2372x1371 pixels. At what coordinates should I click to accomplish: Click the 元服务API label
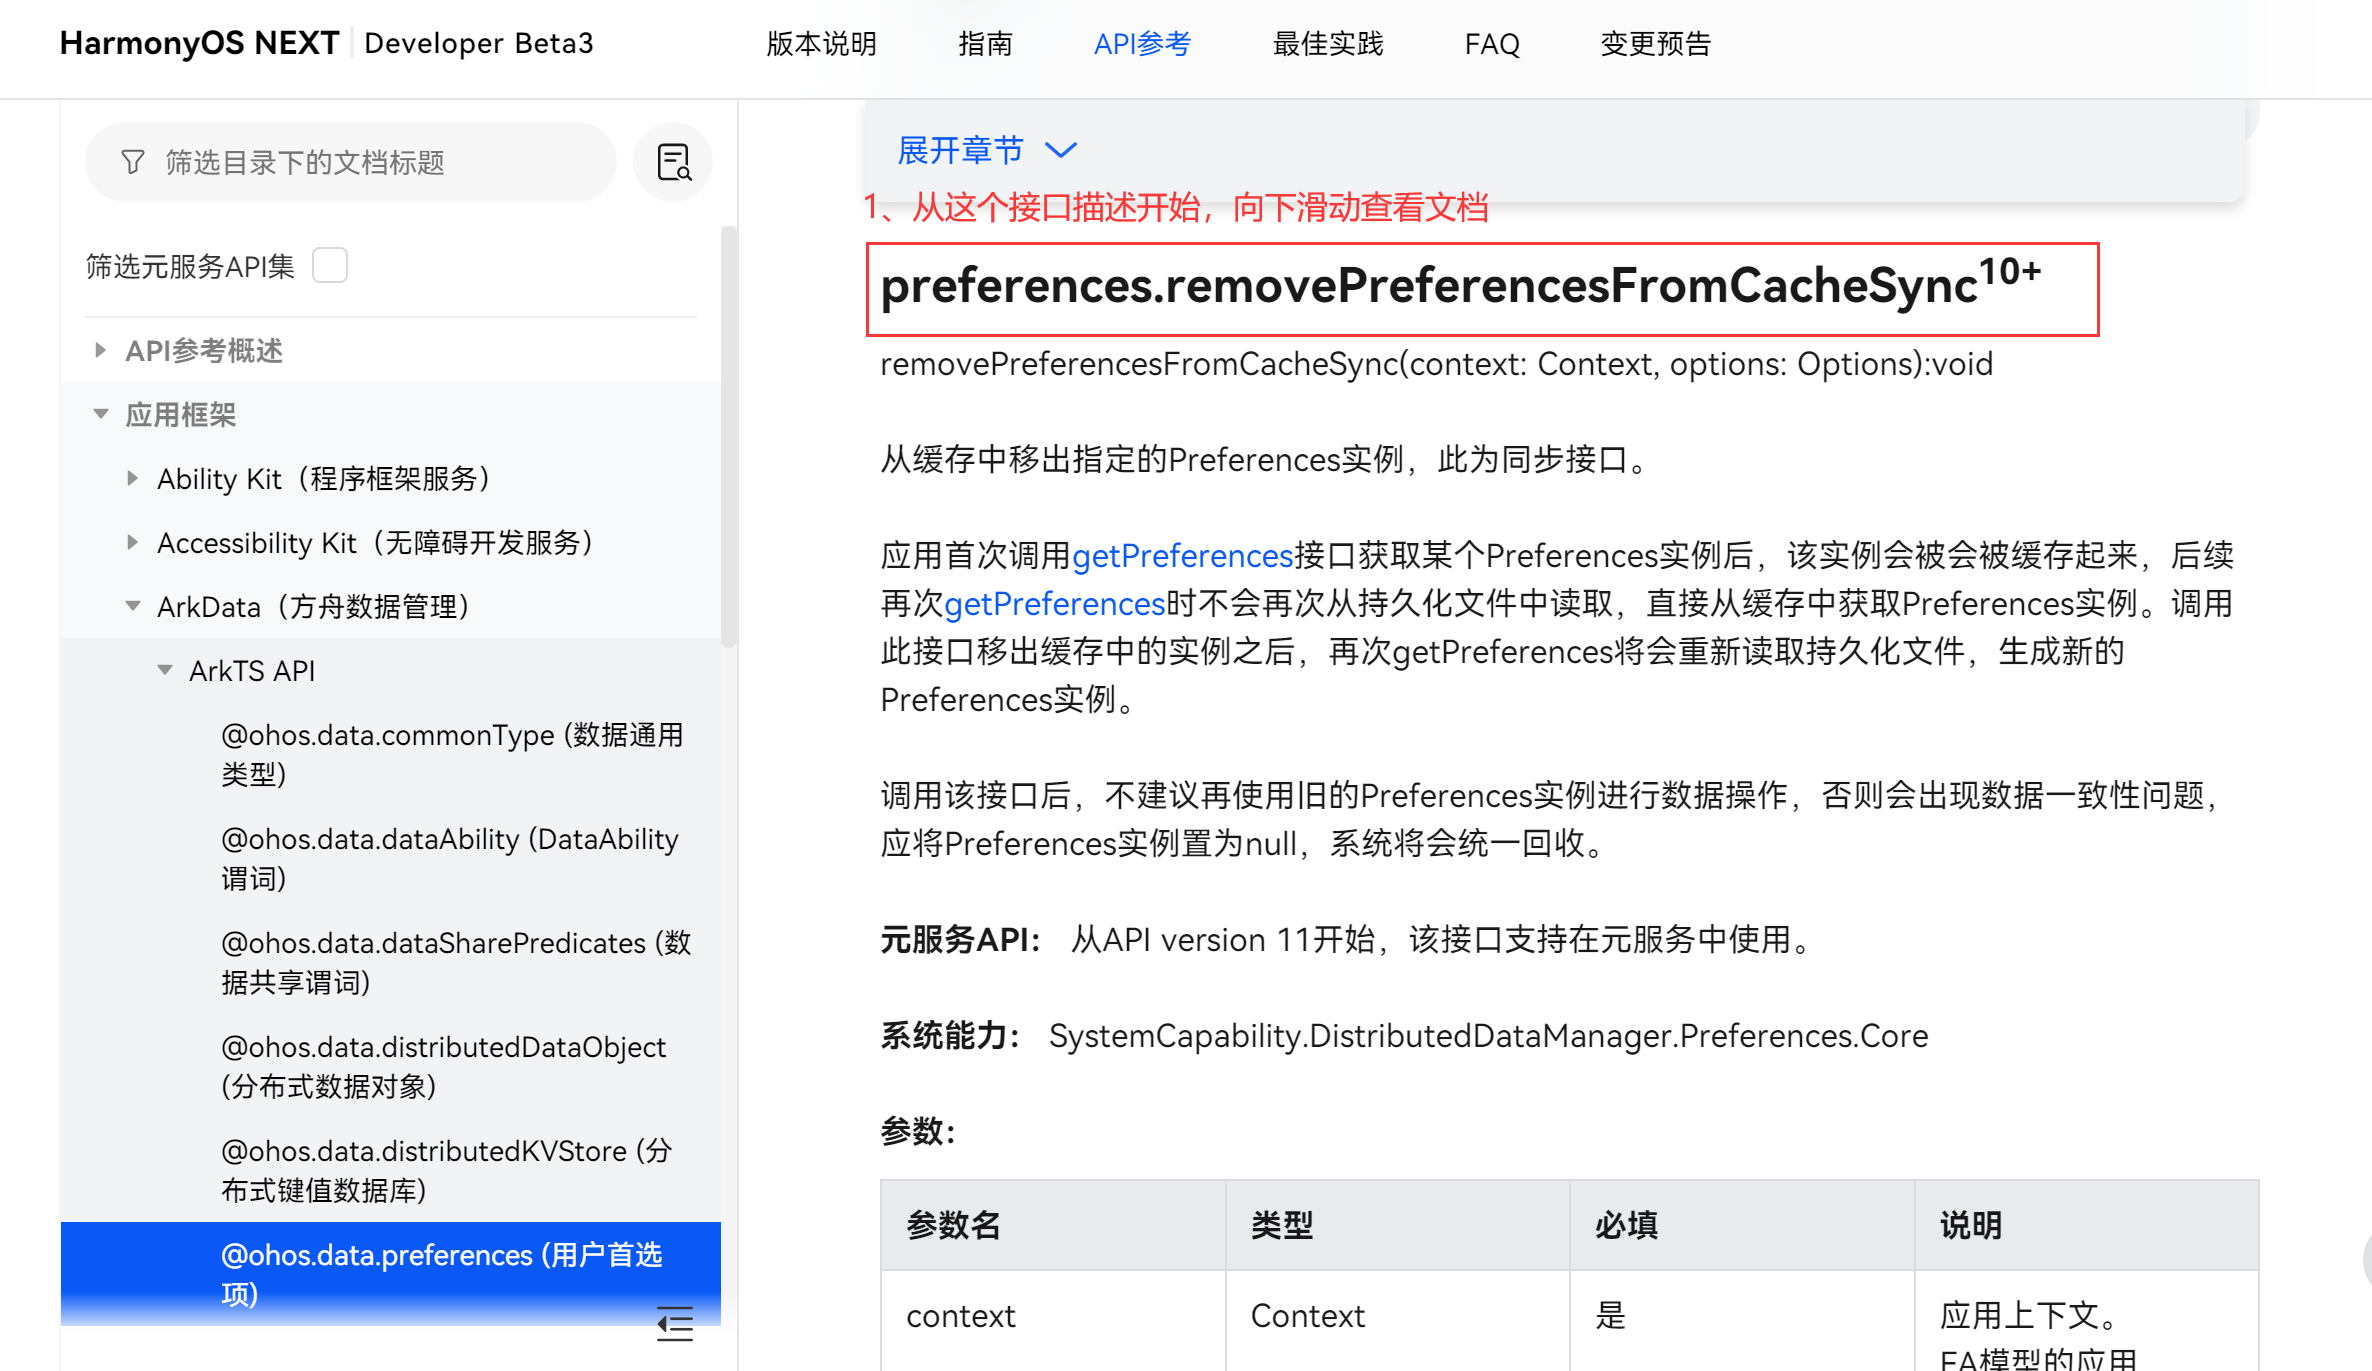960,940
